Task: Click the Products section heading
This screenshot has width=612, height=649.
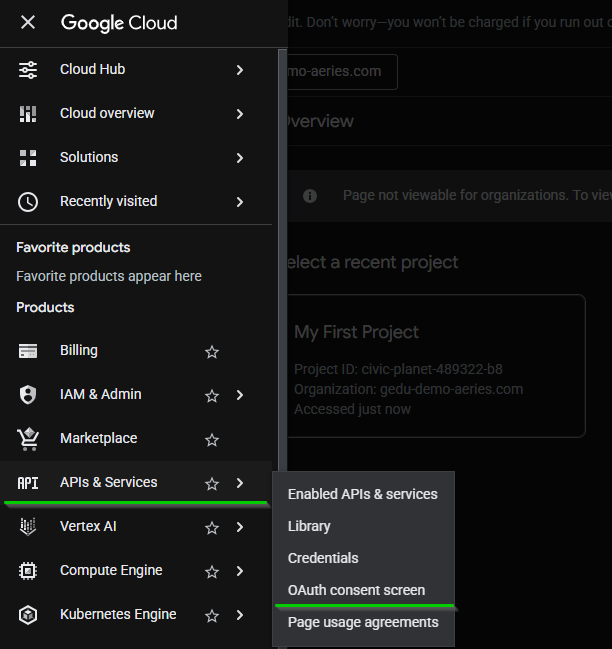Action: [x=45, y=308]
